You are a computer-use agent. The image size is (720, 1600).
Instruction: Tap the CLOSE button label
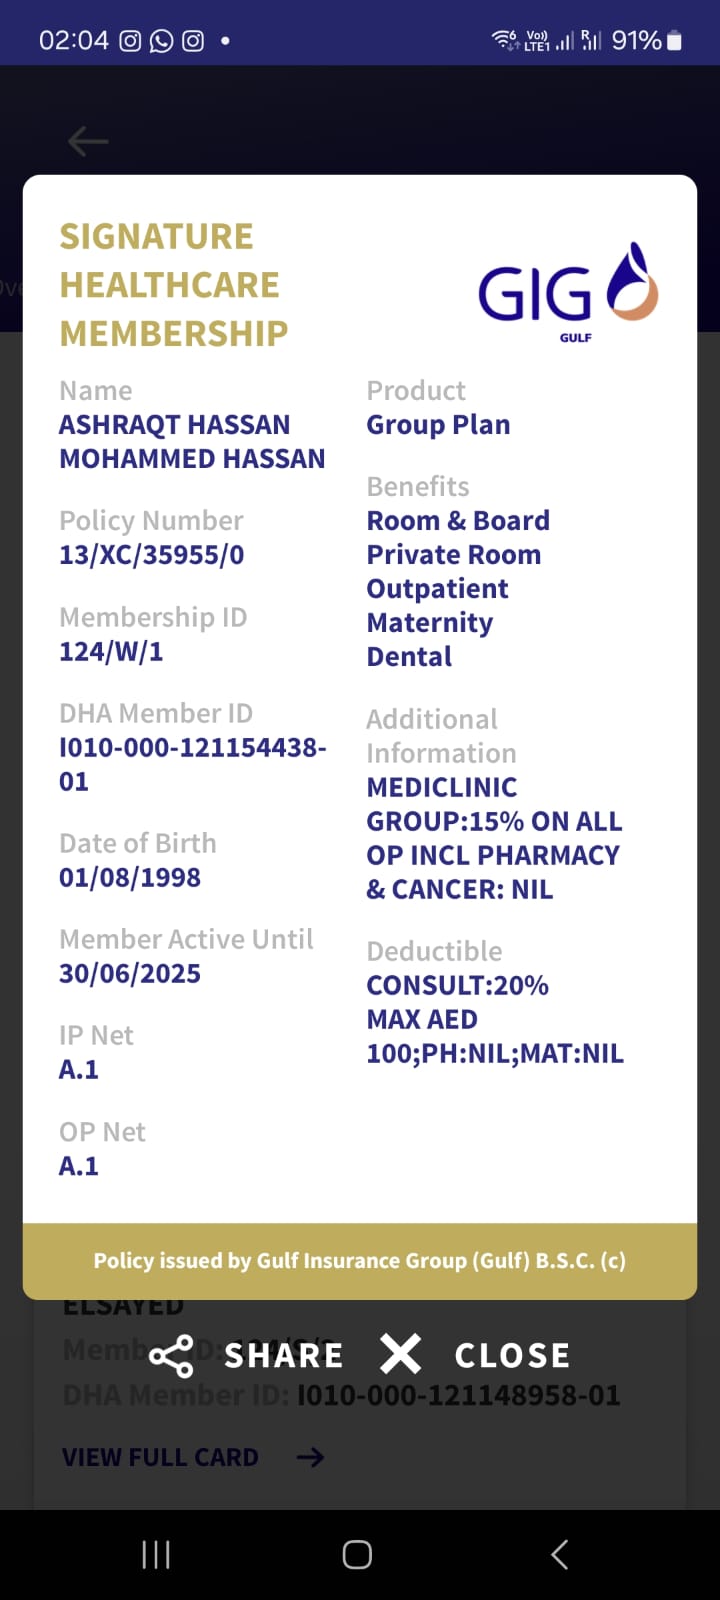click(x=512, y=1356)
